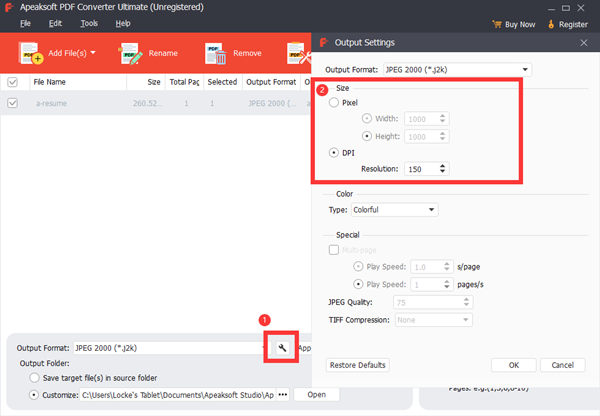
Task: Select the a-resume file row name
Action: [x=51, y=103]
